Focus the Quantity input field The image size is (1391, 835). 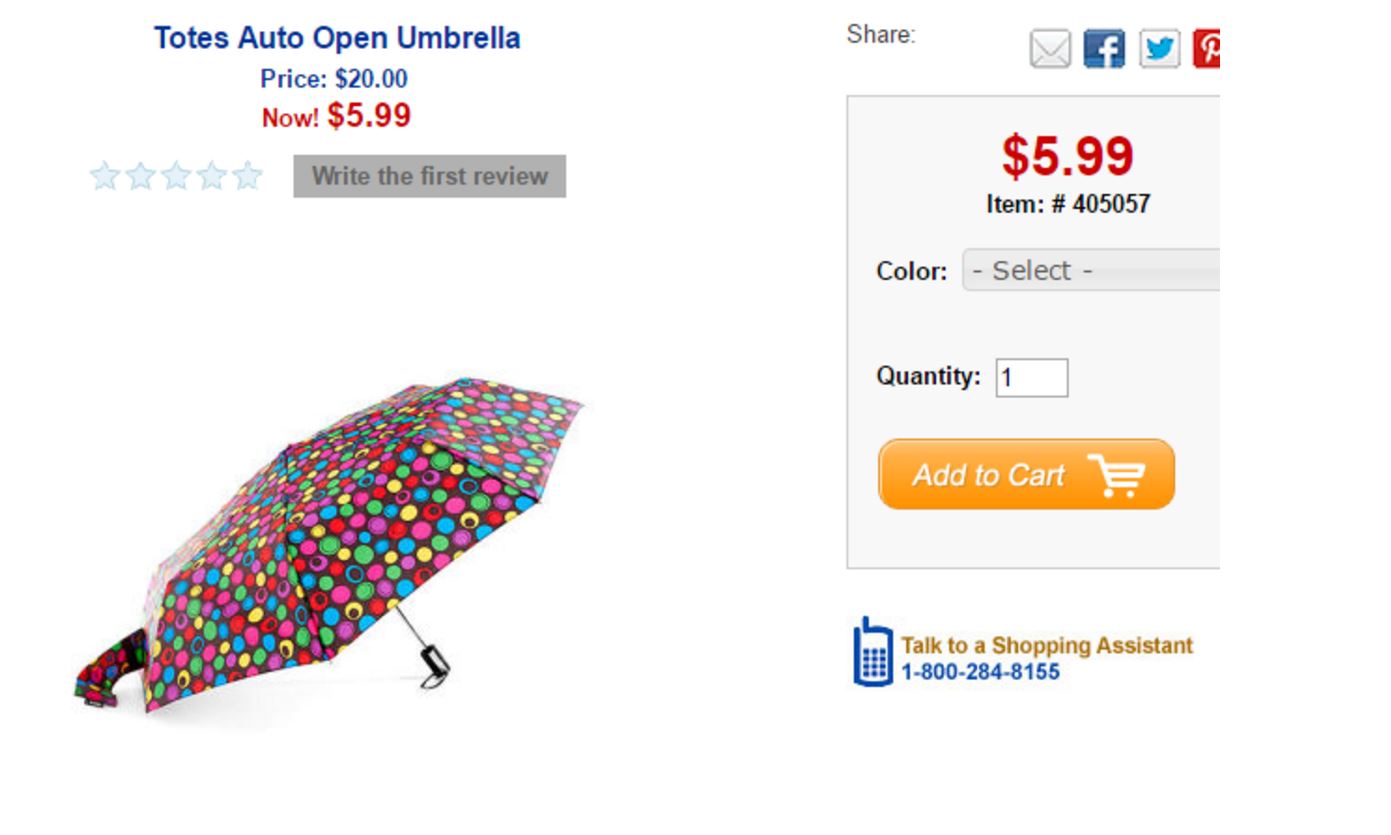pyautogui.click(x=1032, y=378)
